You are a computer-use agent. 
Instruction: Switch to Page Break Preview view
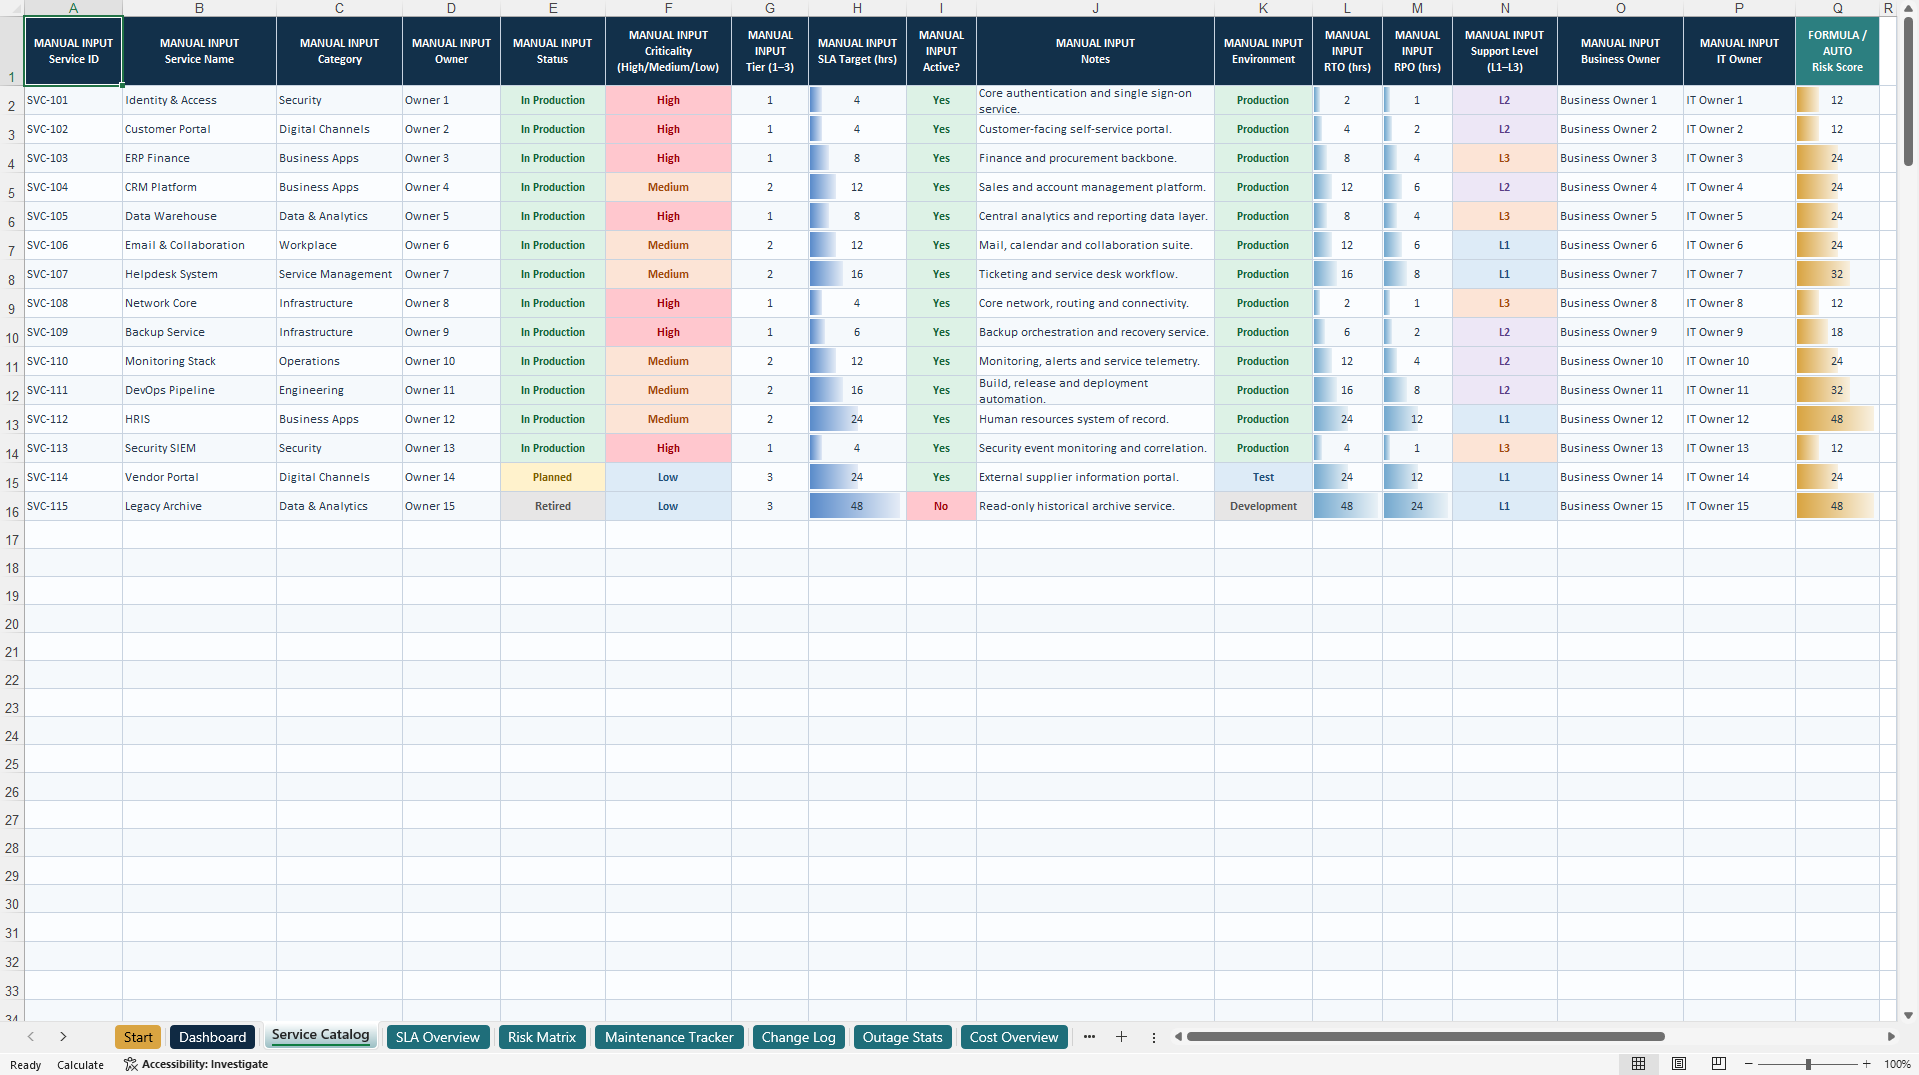click(1719, 1064)
